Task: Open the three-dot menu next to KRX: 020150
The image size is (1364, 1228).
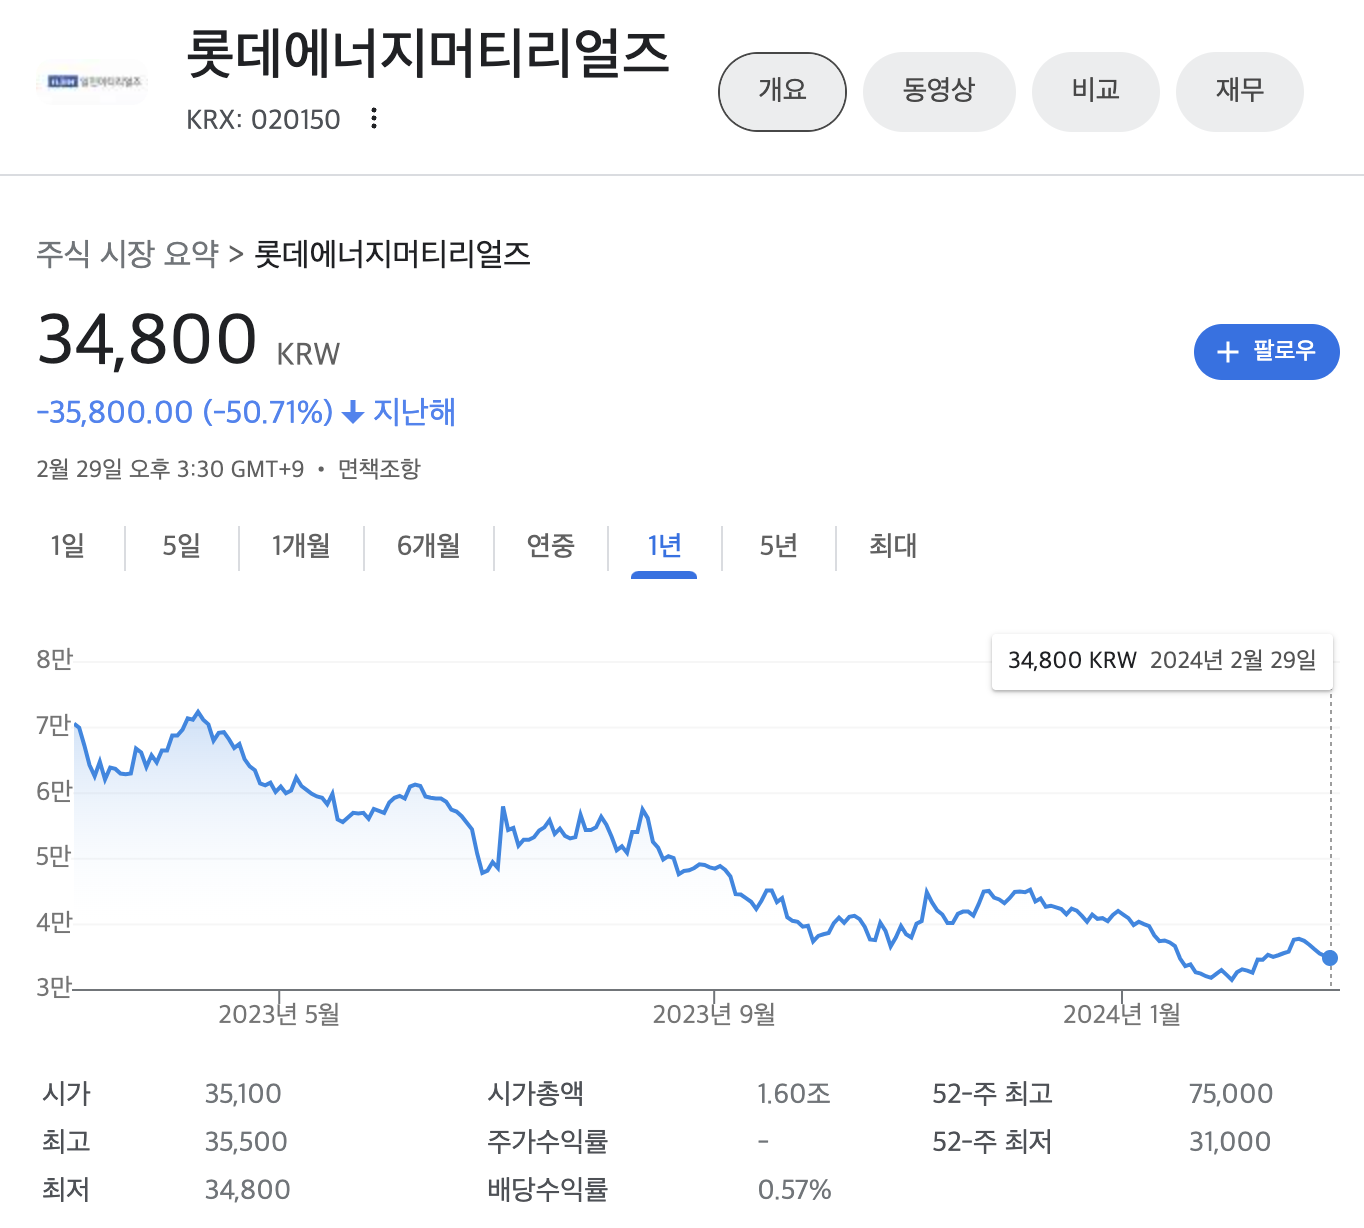Action: (374, 118)
